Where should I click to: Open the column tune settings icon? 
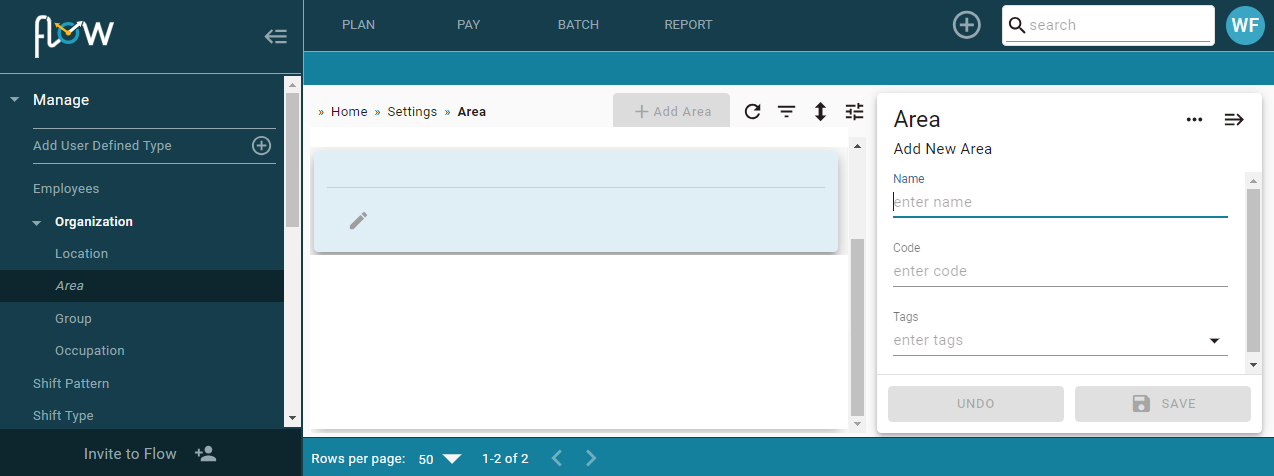coord(854,112)
